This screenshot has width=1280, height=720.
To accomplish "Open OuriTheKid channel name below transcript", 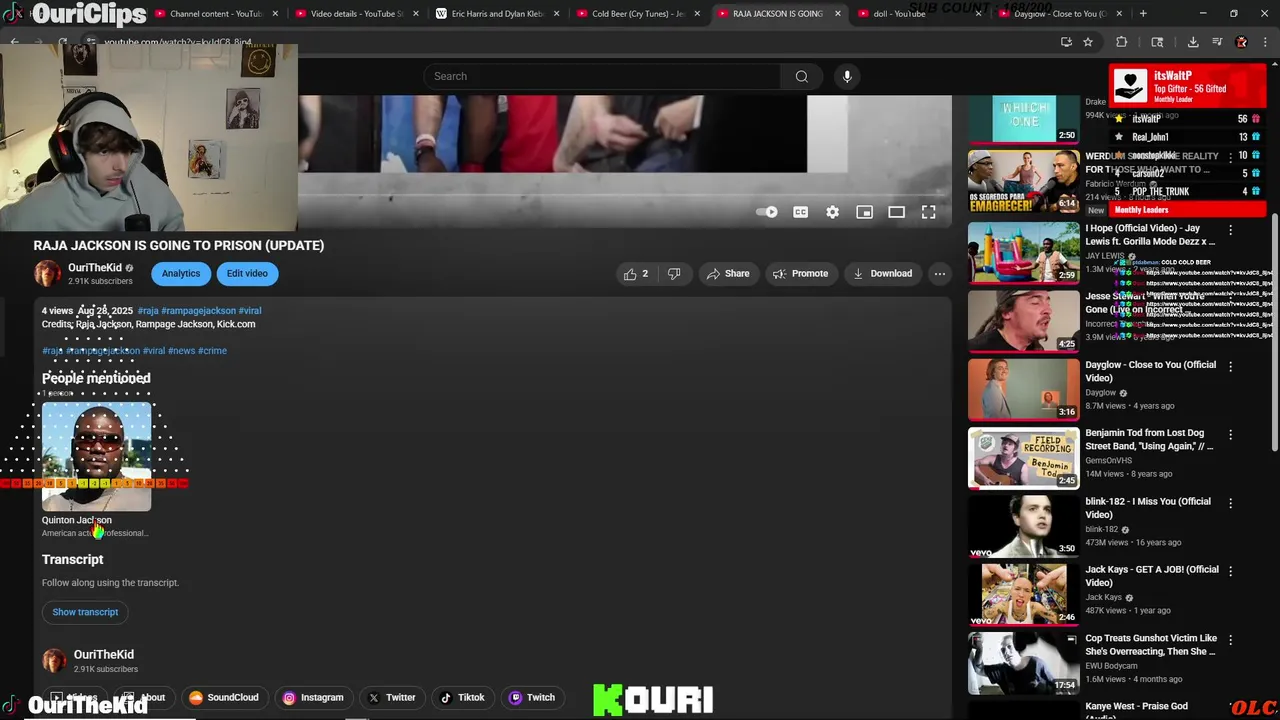I will coord(103,654).
